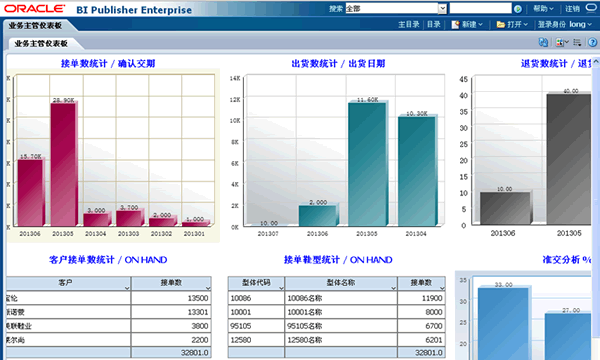Click the 打开 folder icon
This screenshot has width=600, height=360.
click(x=501, y=25)
